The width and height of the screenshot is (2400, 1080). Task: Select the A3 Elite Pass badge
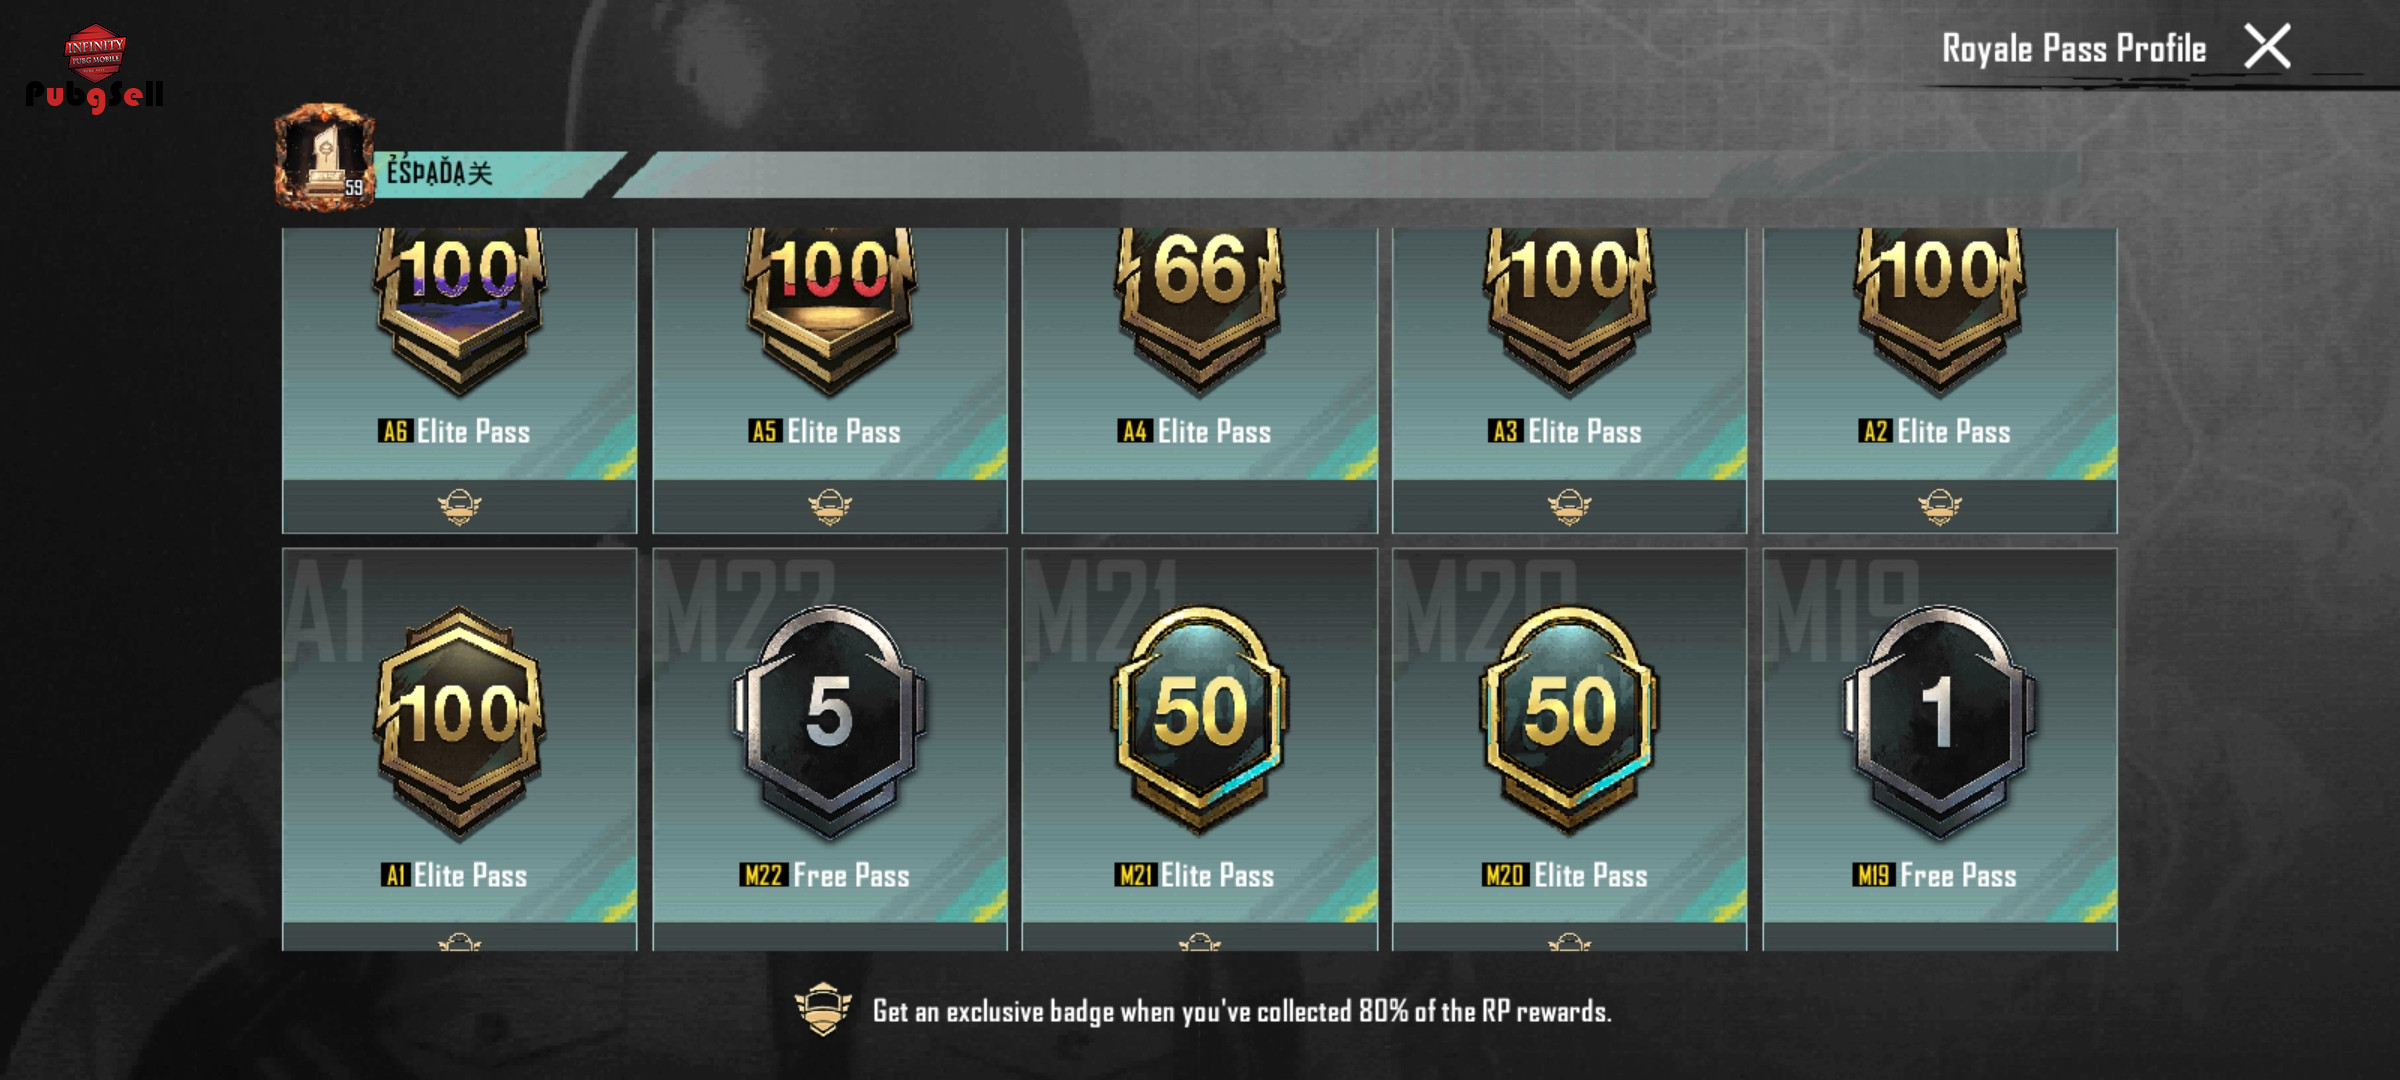pyautogui.click(x=1570, y=310)
